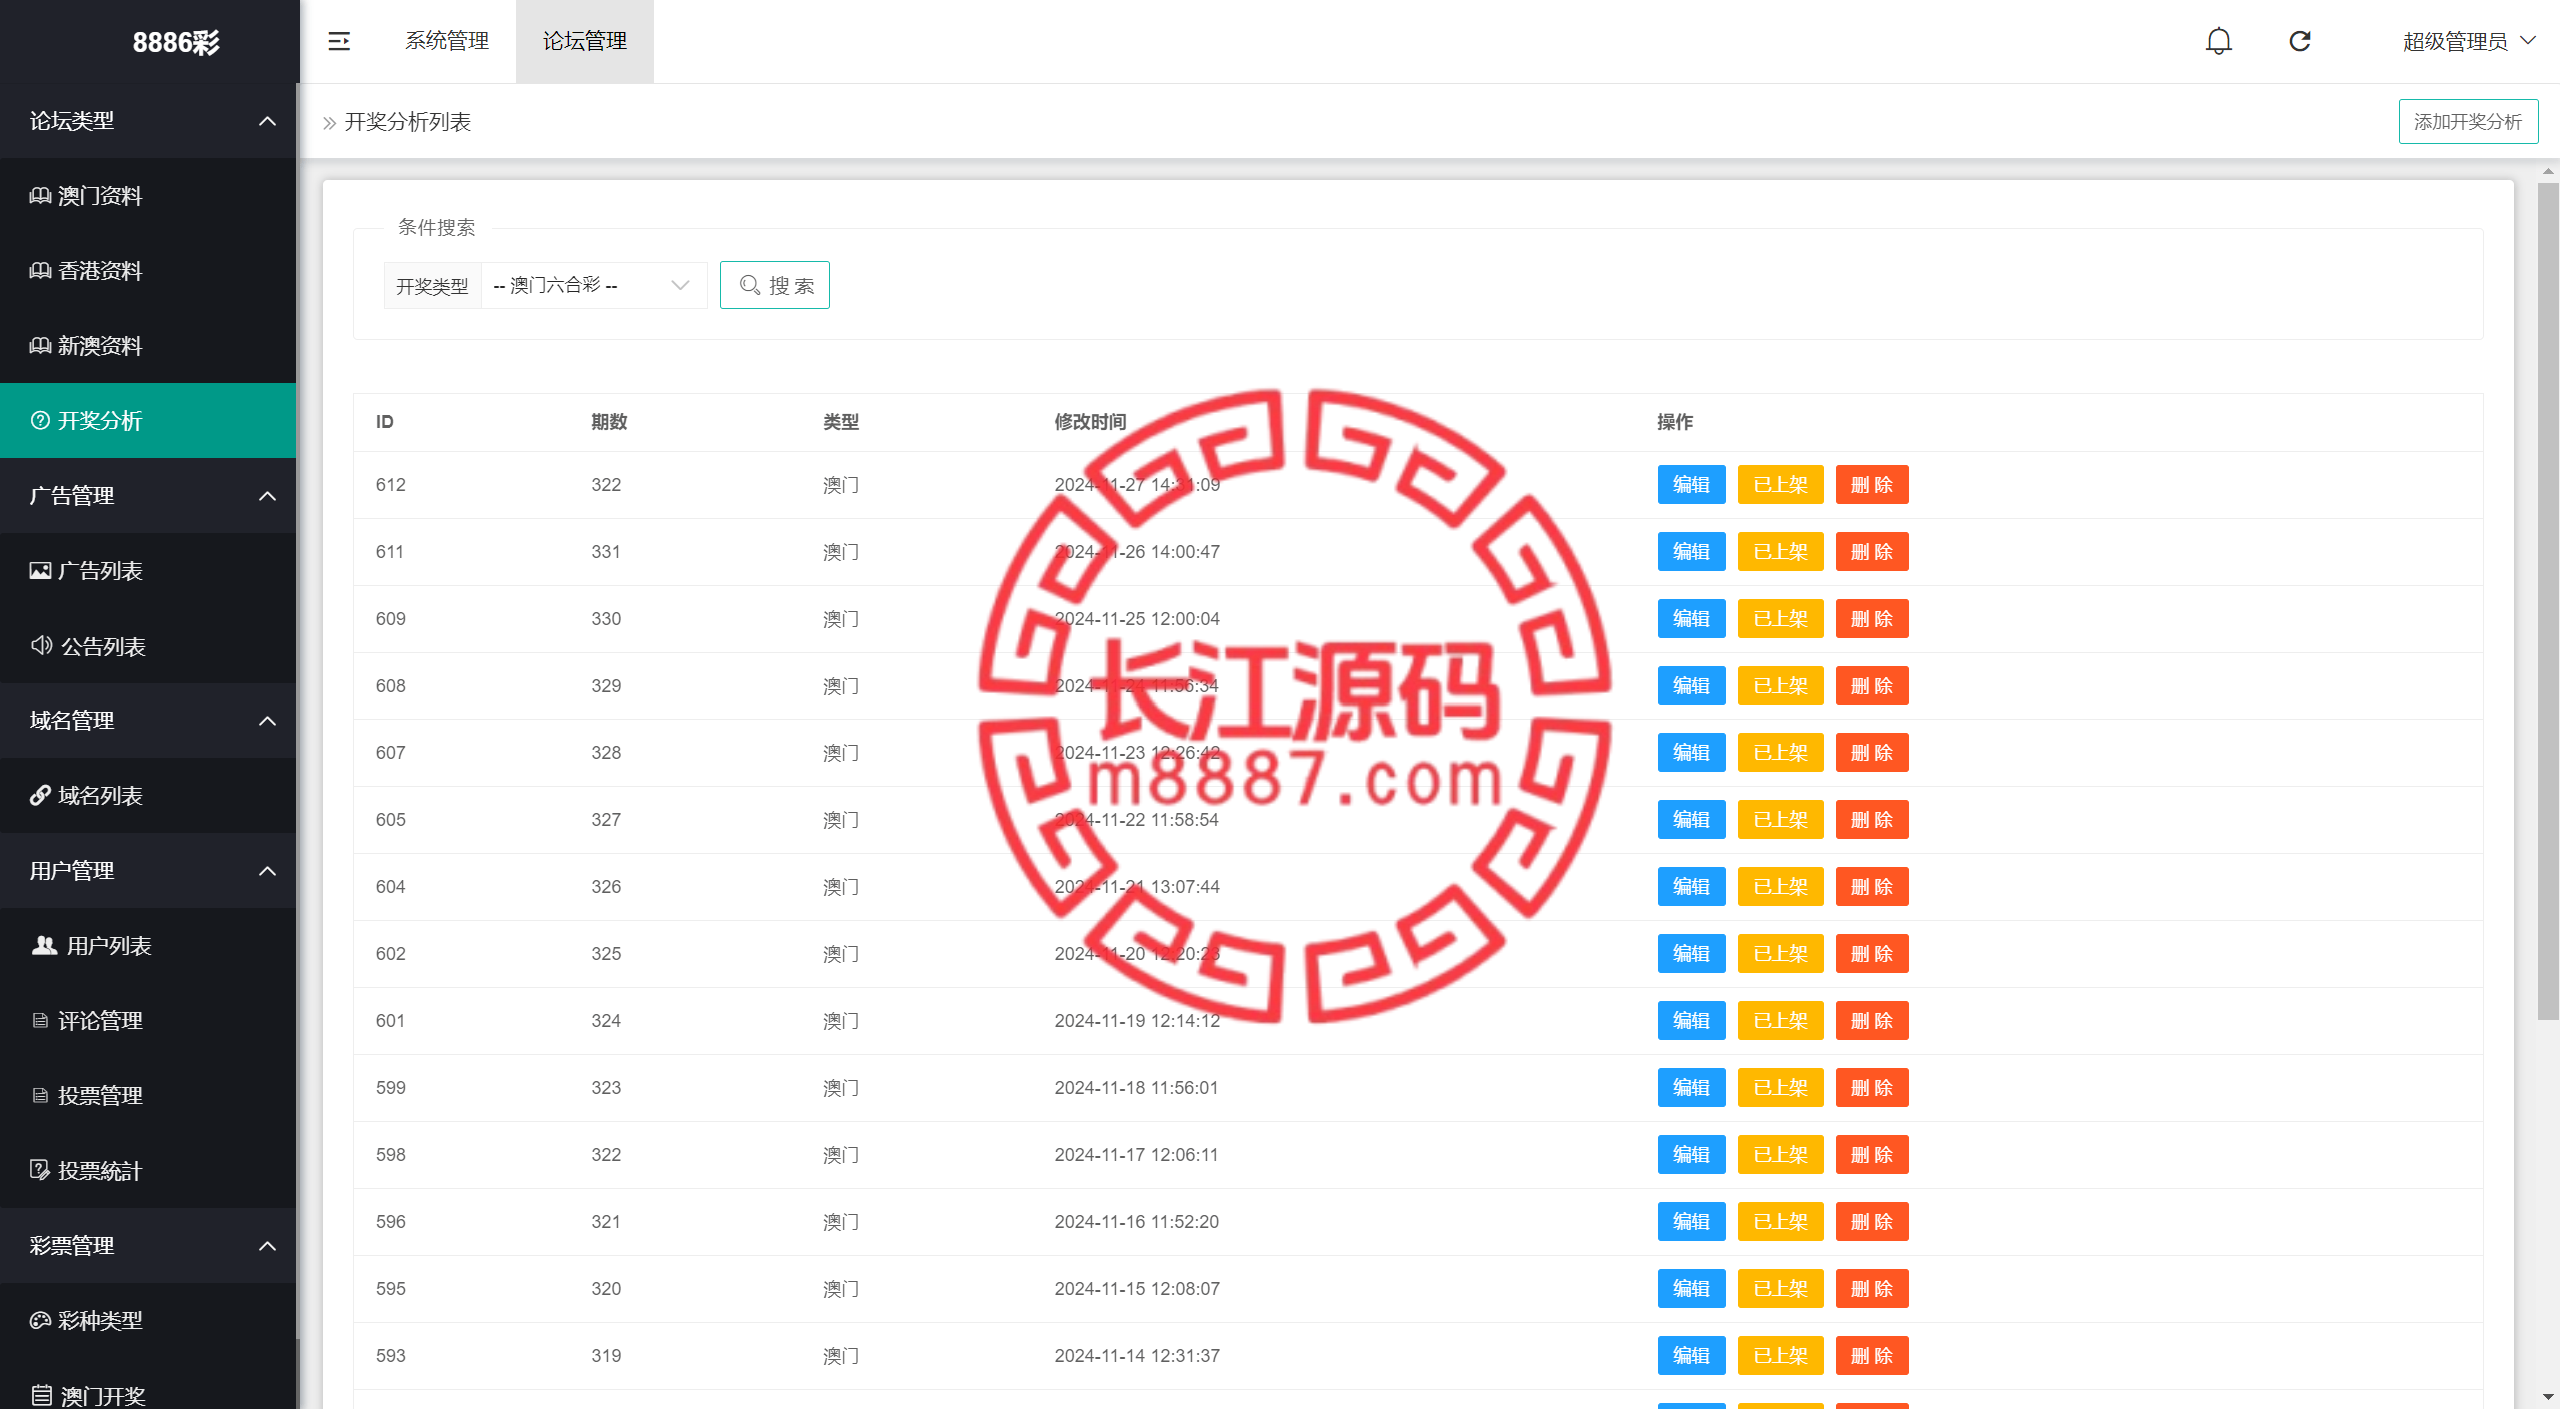Toggle 已上架 status for ID 605

1780,820
